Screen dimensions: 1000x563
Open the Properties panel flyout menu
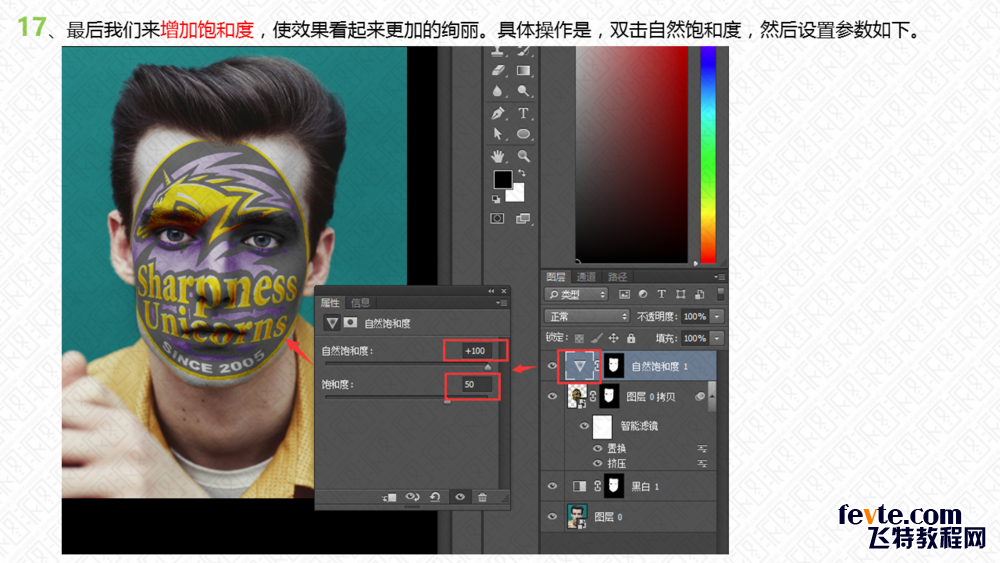click(502, 303)
